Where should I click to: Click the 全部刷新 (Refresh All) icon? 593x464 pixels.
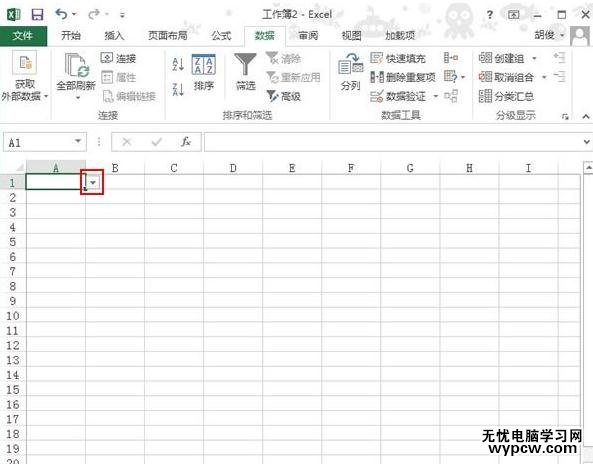[x=76, y=65]
